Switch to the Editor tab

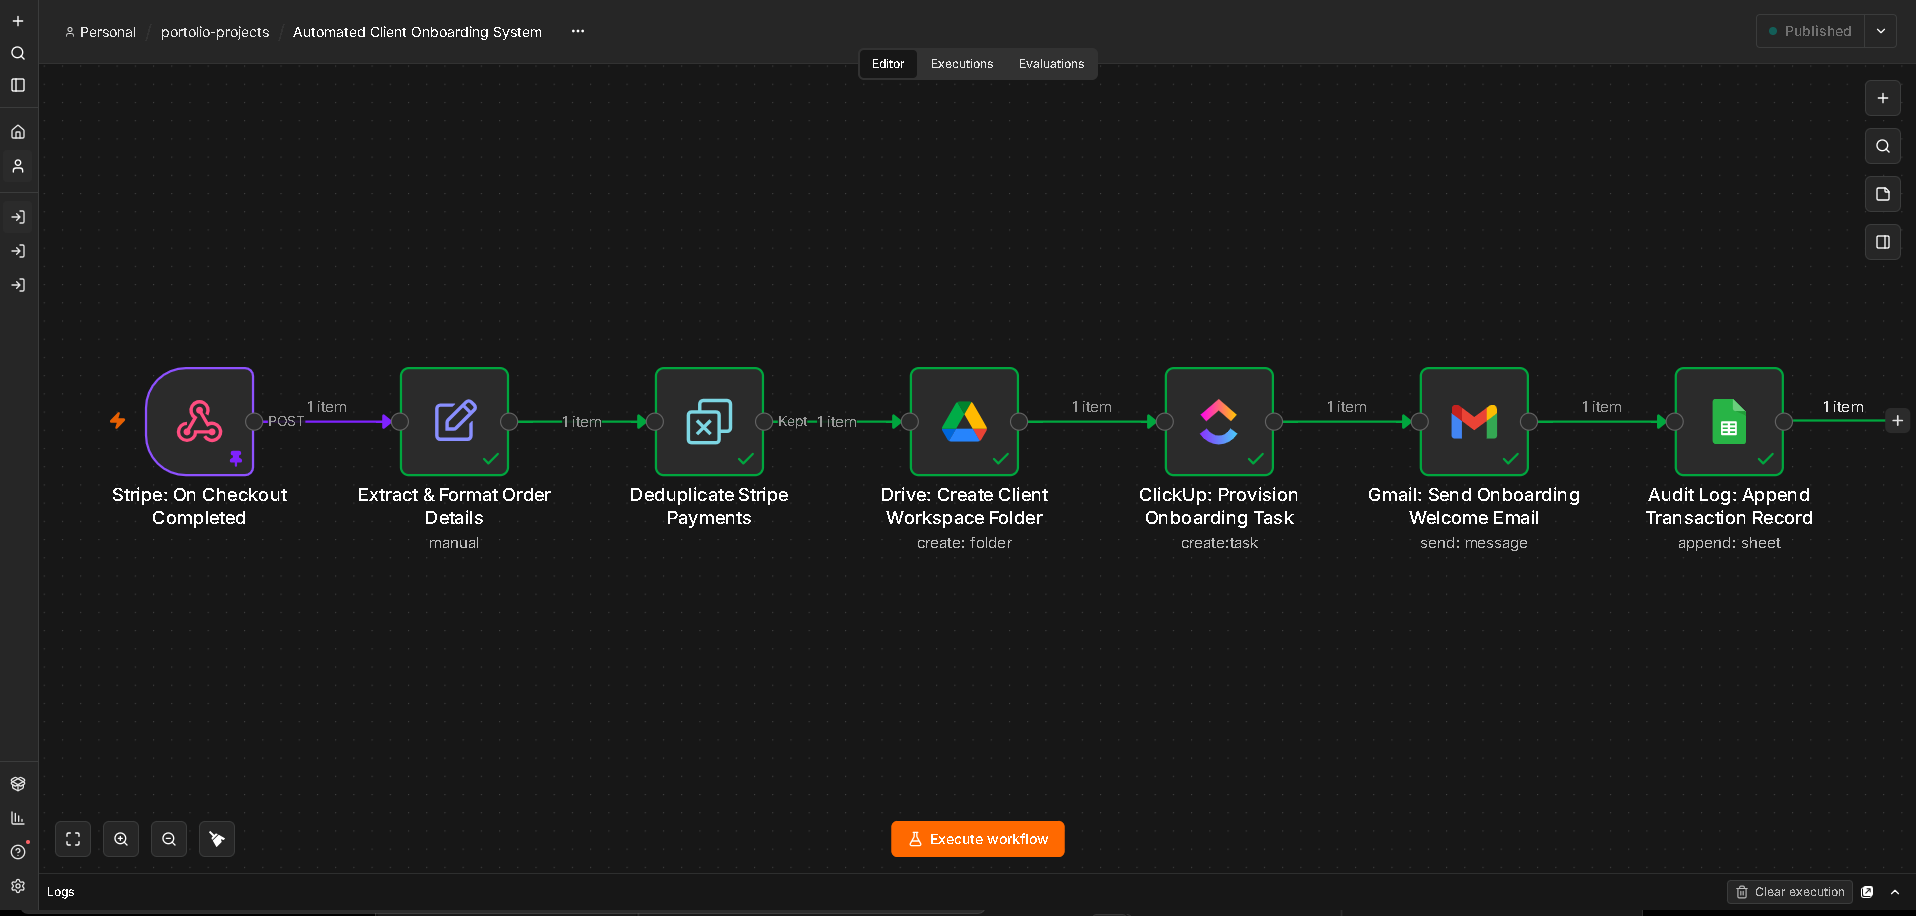tap(888, 64)
